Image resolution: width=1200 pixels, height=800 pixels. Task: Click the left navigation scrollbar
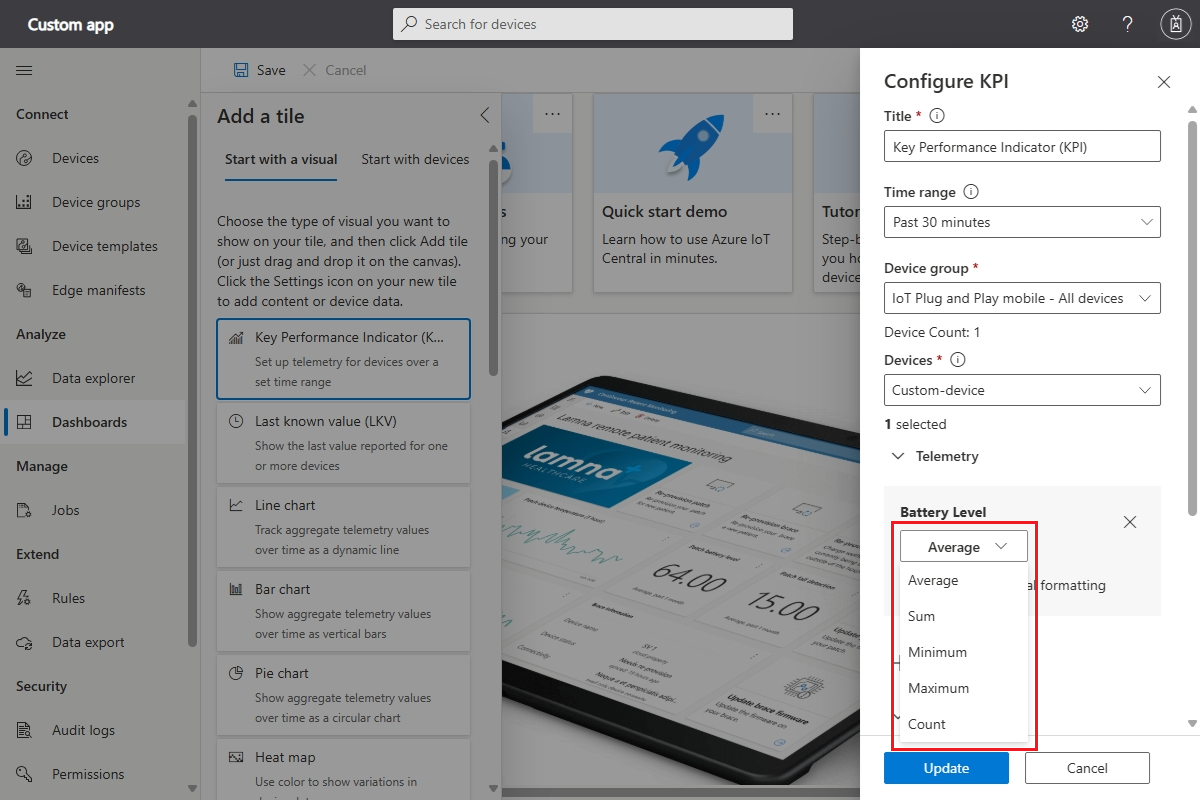click(192, 380)
